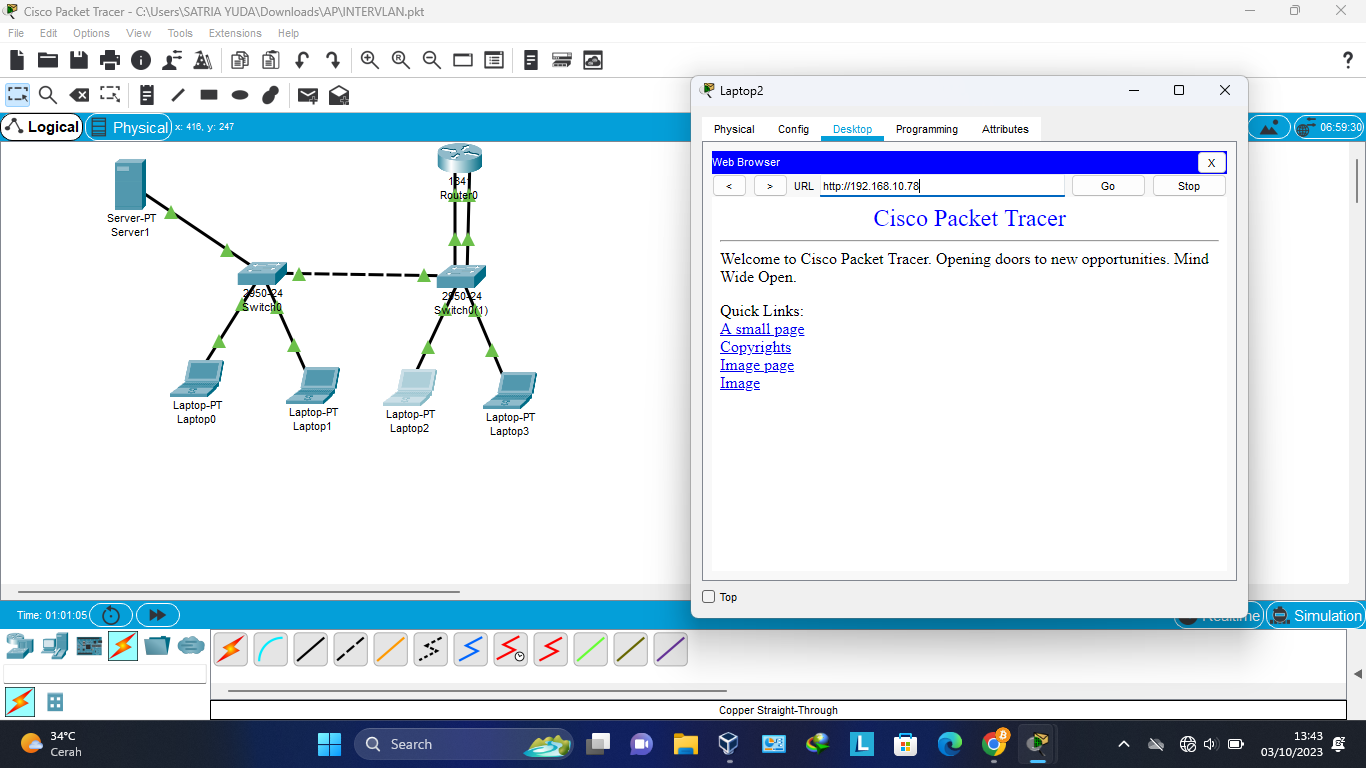Click the Power Cycle Devices button
This screenshot has height=768, width=1366.
coord(111,615)
